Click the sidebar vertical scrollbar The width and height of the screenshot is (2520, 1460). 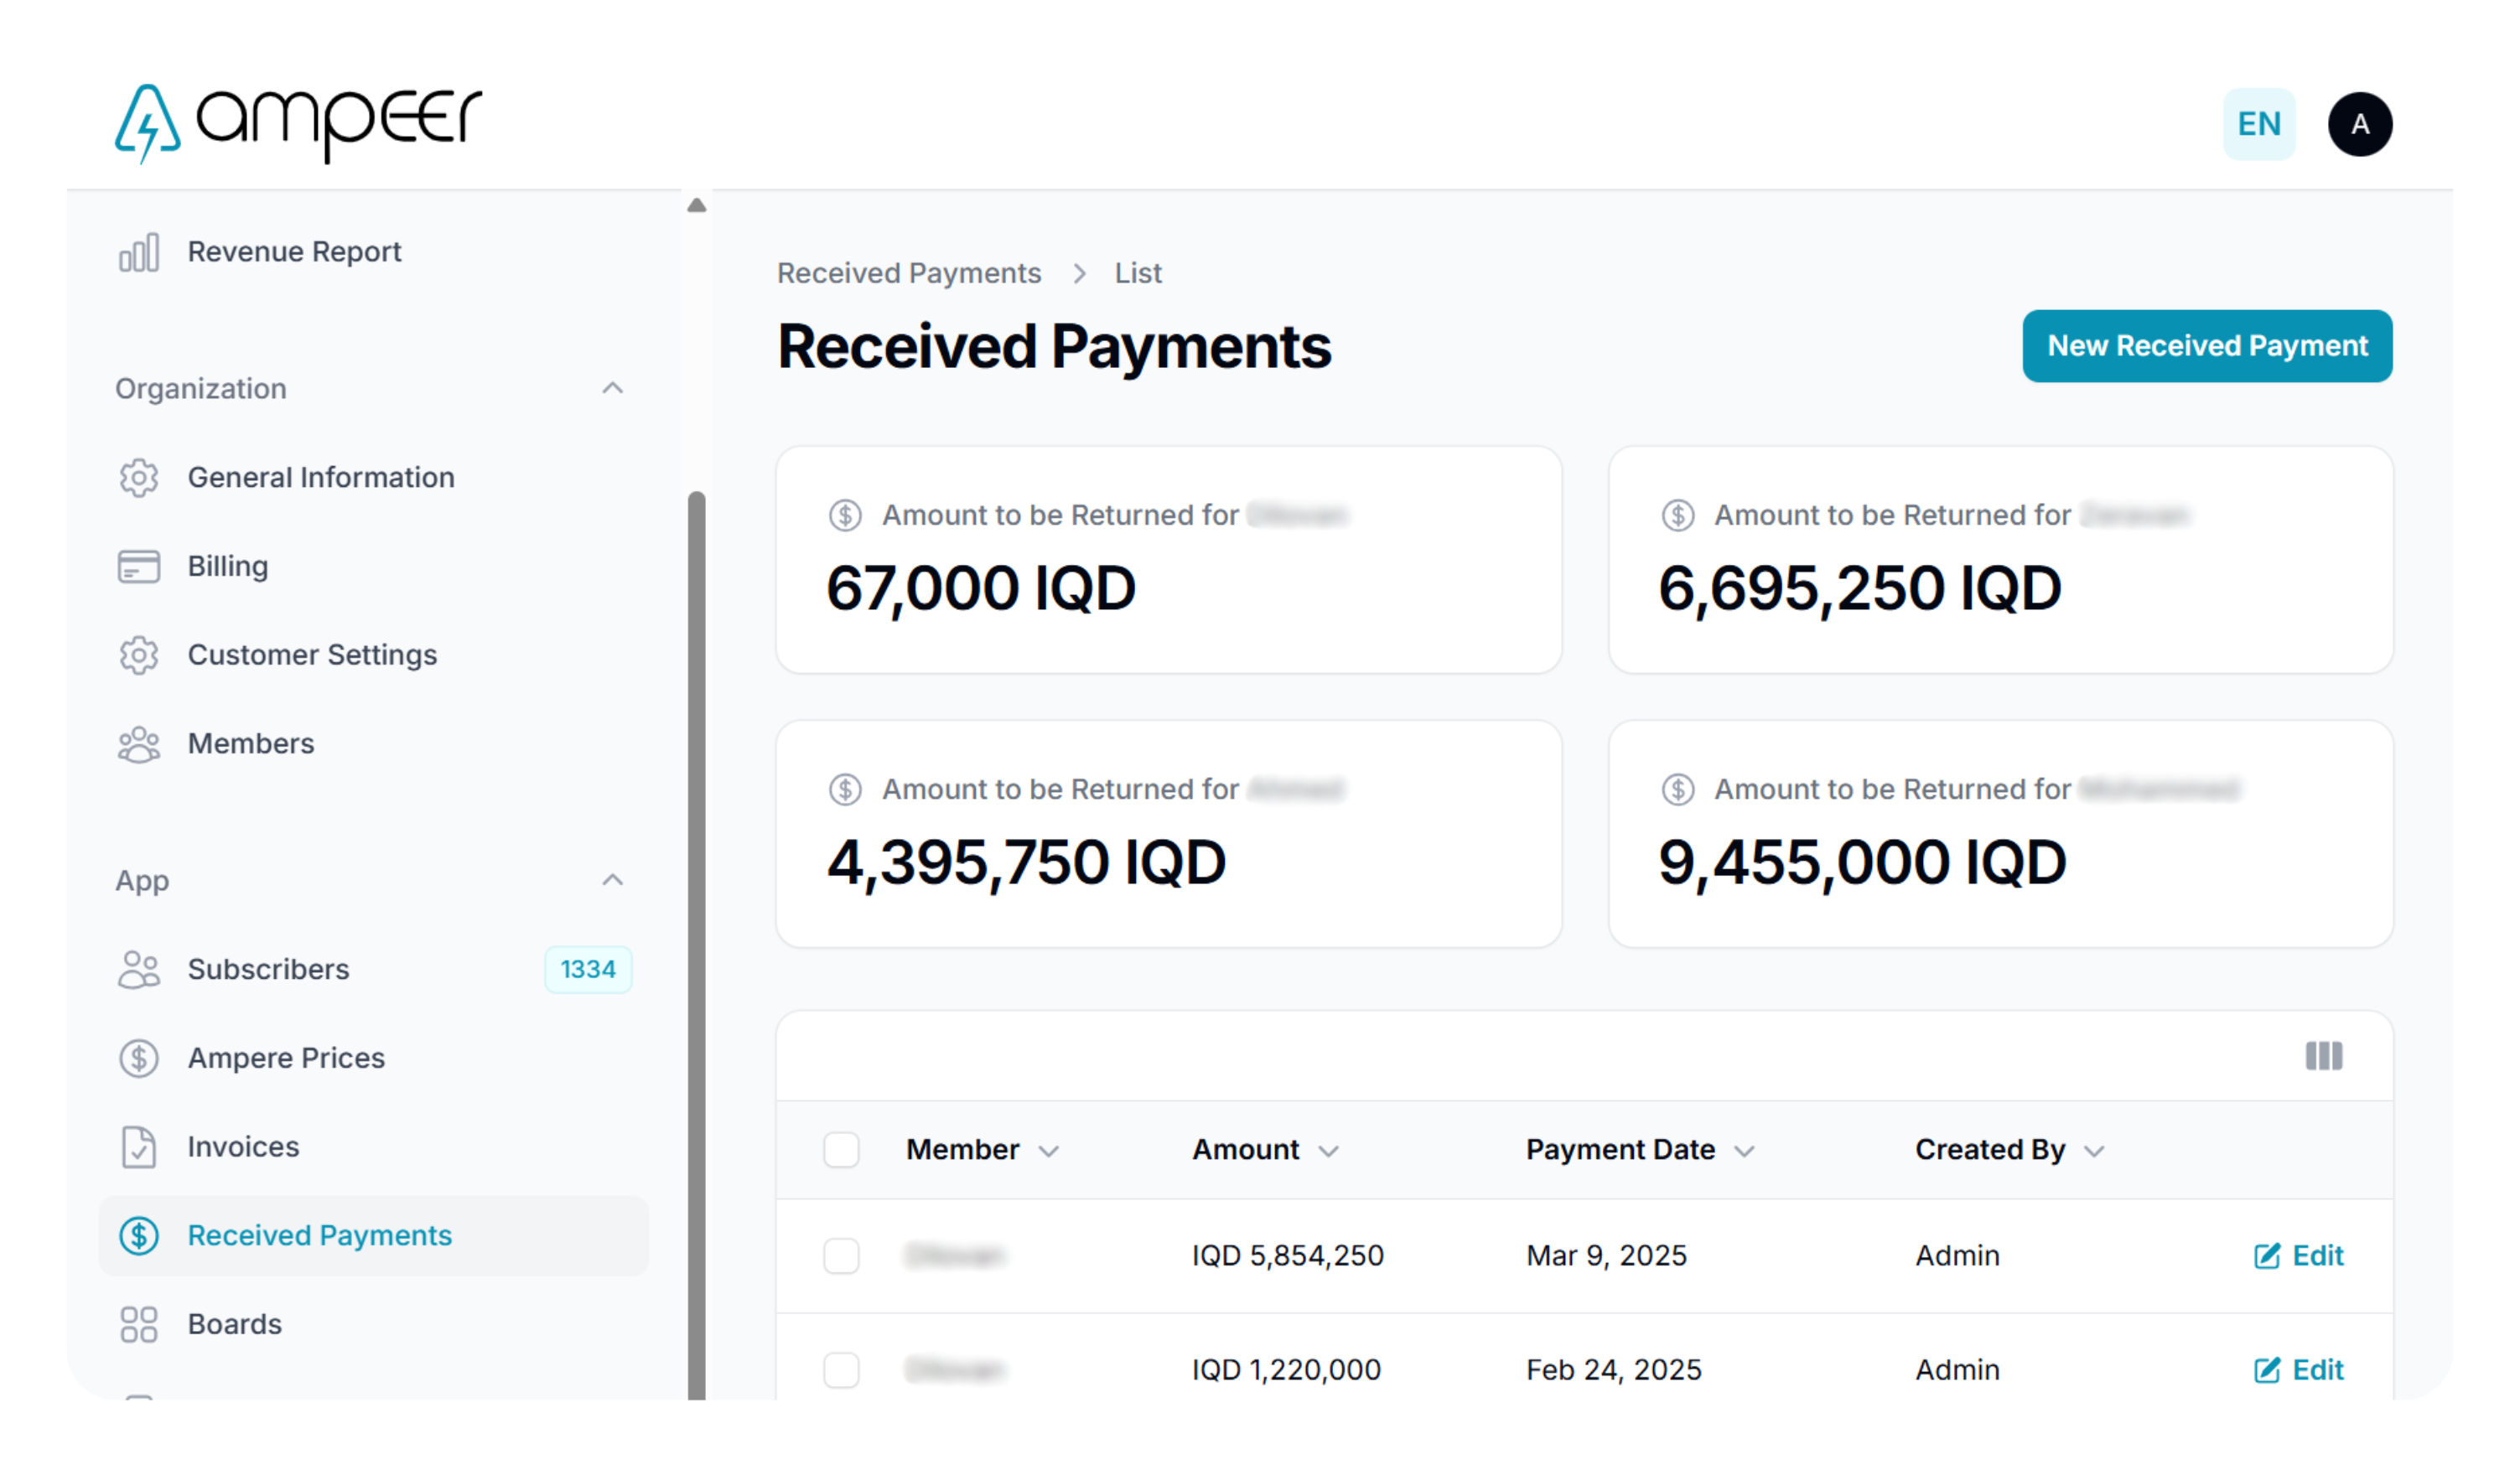(697, 945)
